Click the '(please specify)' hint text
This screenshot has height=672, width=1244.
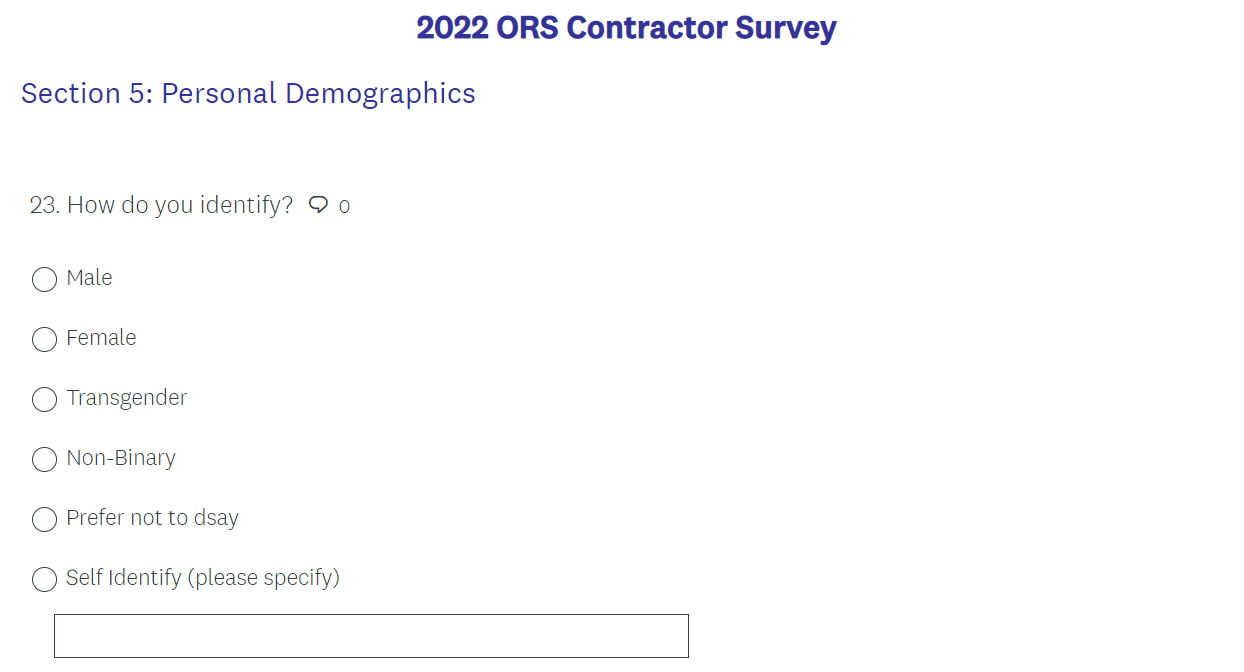265,578
